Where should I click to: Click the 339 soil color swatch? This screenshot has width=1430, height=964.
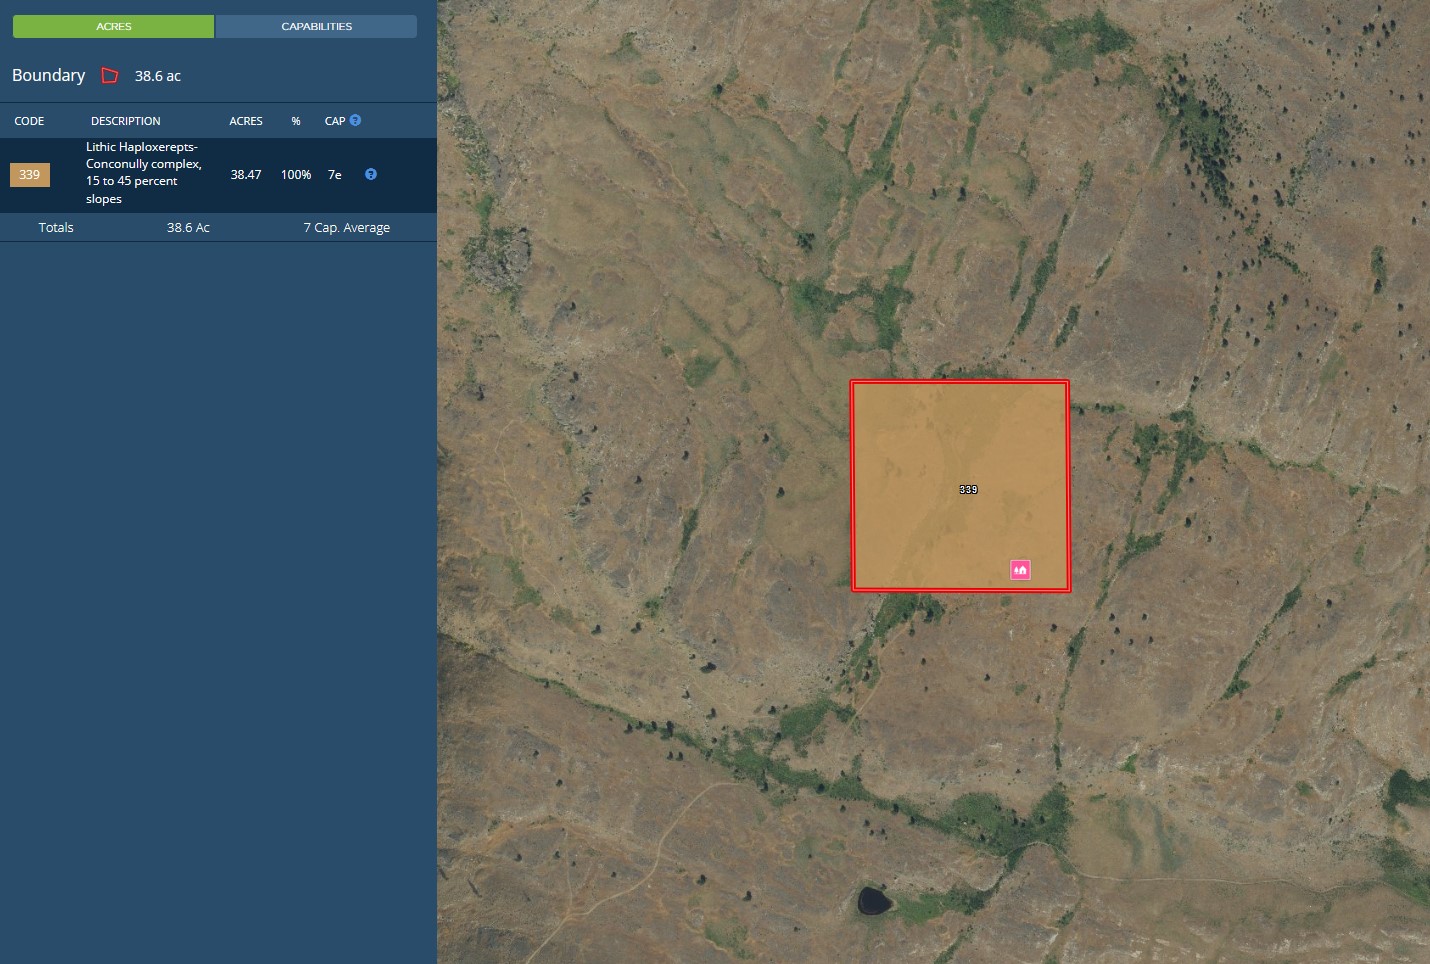[30, 175]
